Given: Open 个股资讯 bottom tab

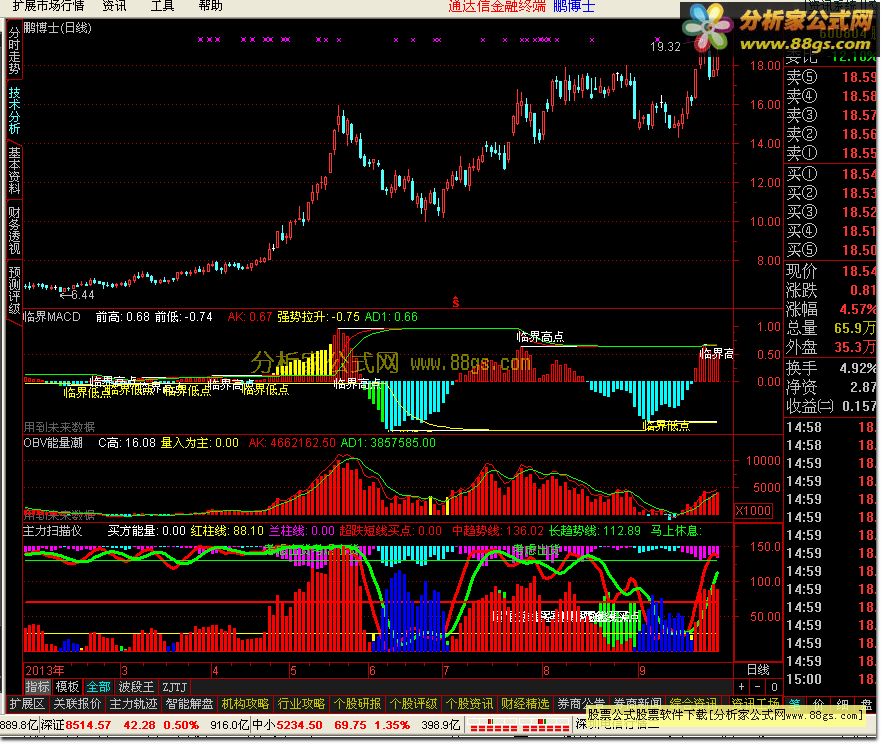Looking at the screenshot, I should coord(469,704).
